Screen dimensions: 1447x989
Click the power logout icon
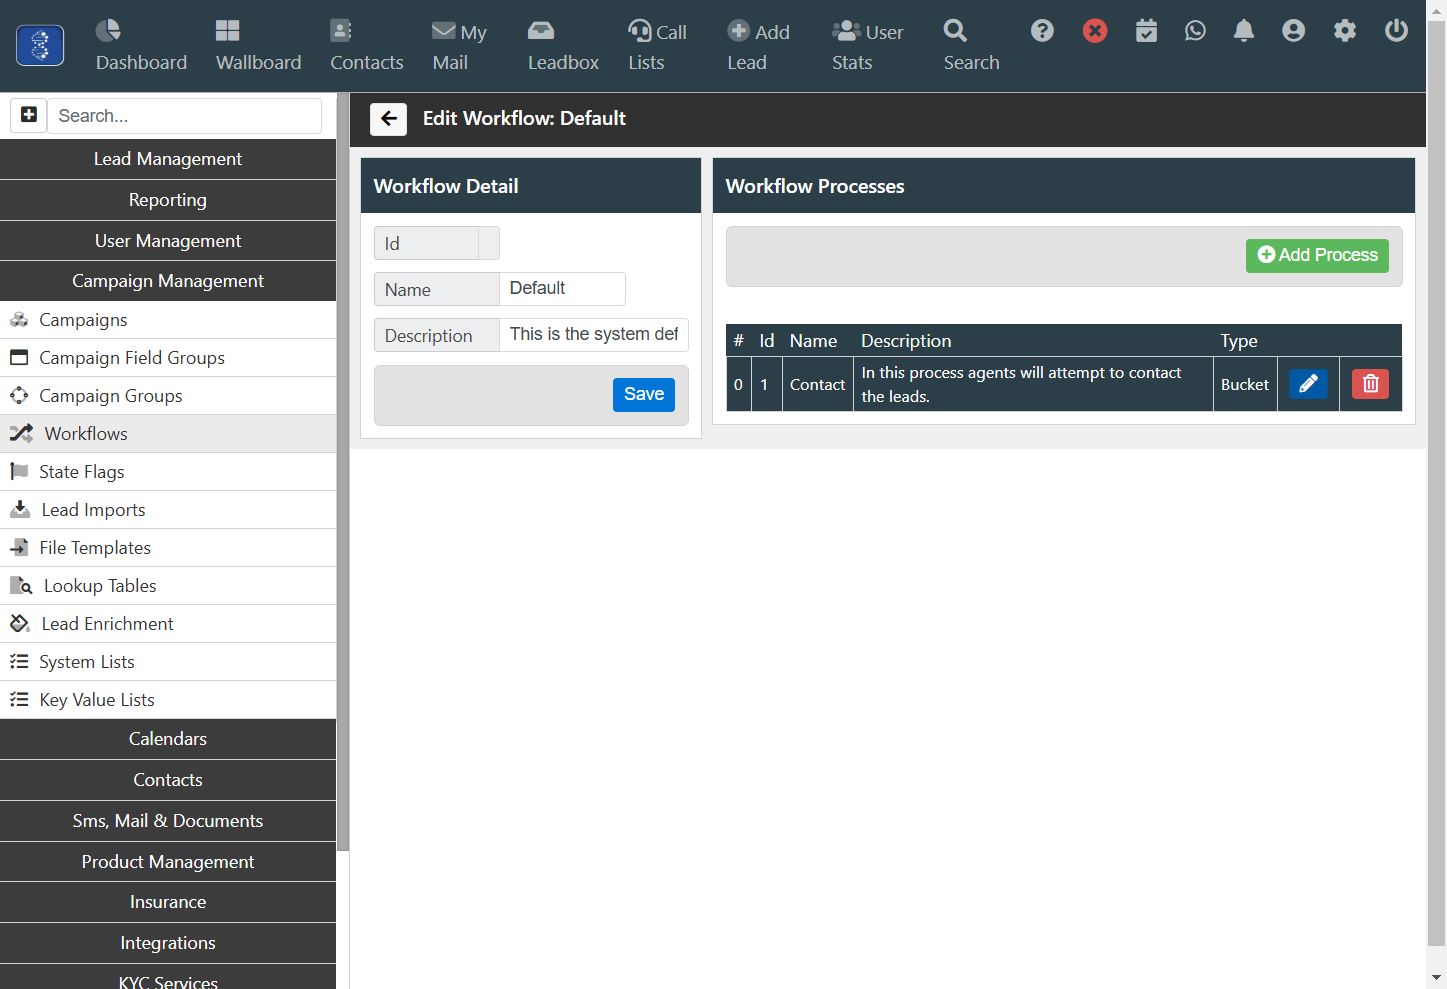click(1396, 31)
